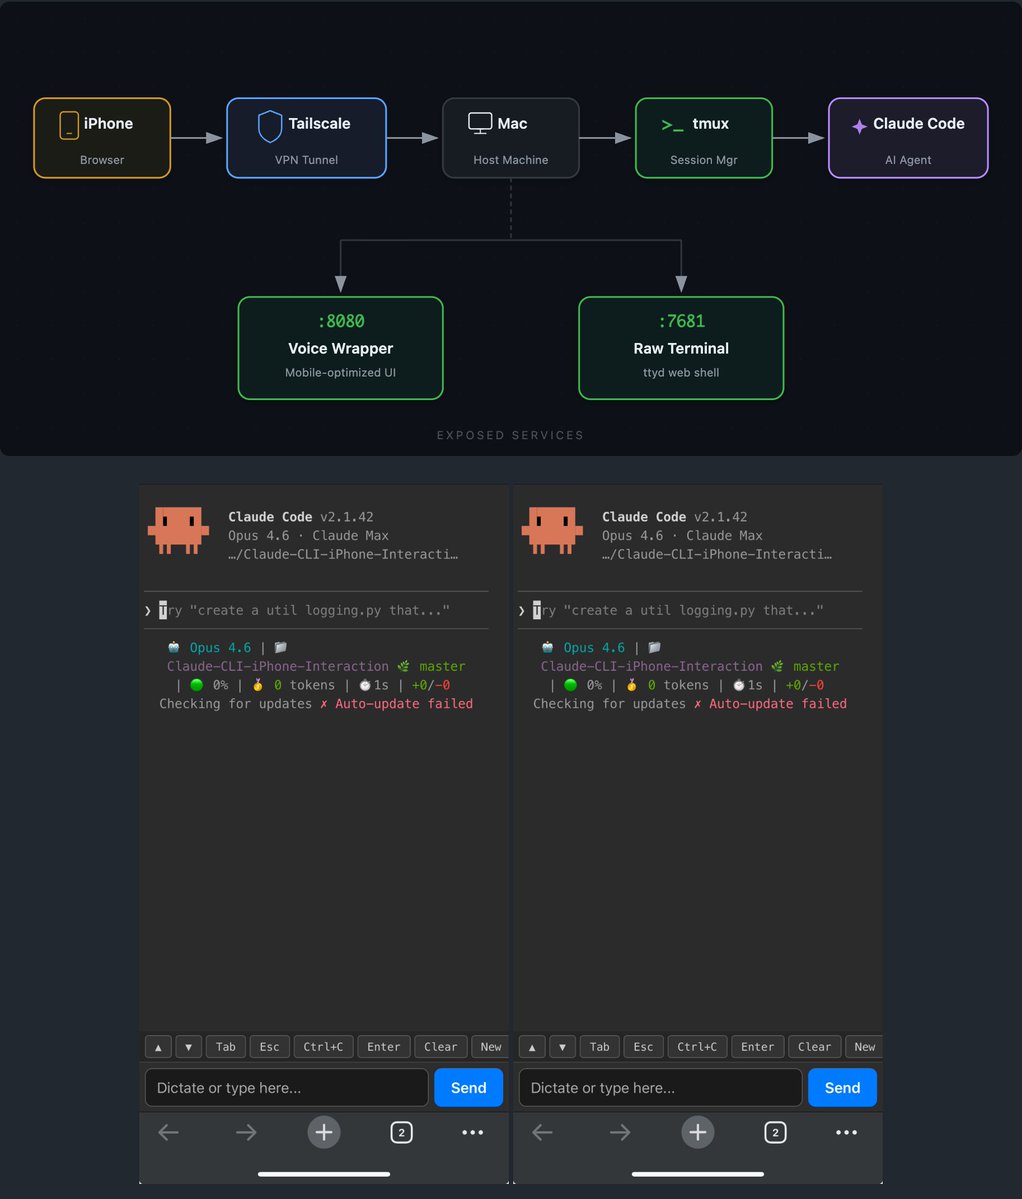Tap the Tab key in right phone
1022x1199 pixels.
[x=599, y=1047]
